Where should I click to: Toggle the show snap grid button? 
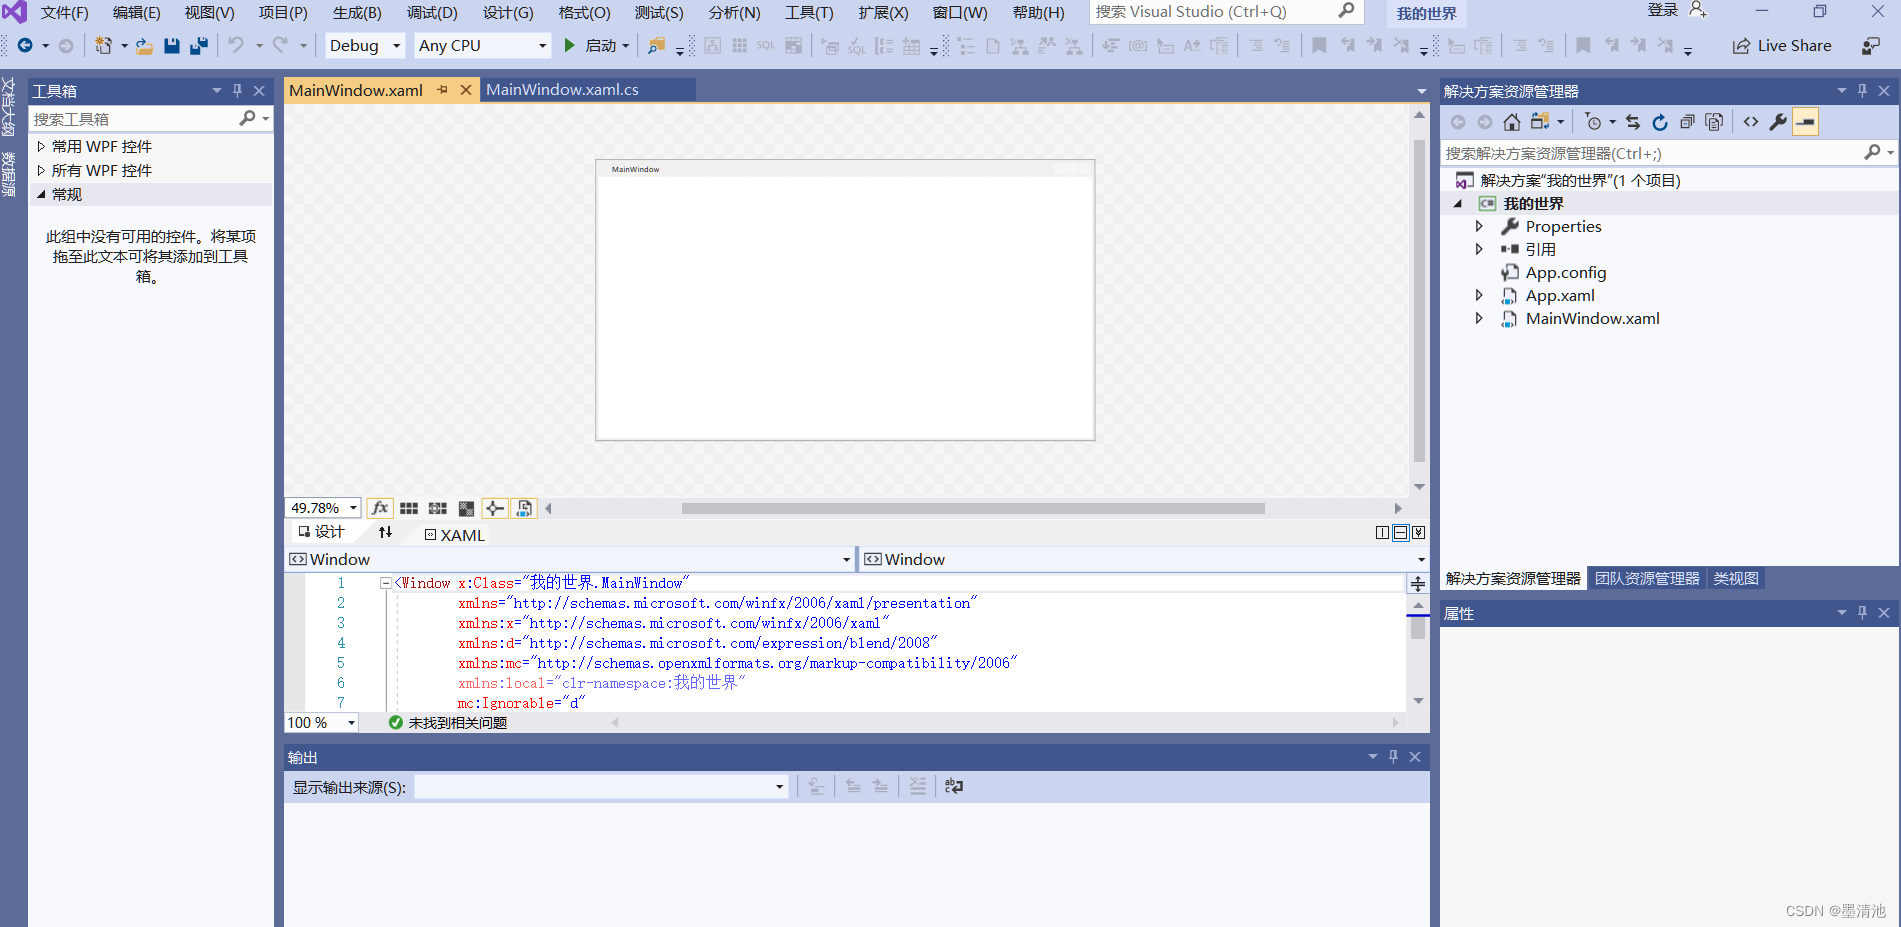pos(409,508)
